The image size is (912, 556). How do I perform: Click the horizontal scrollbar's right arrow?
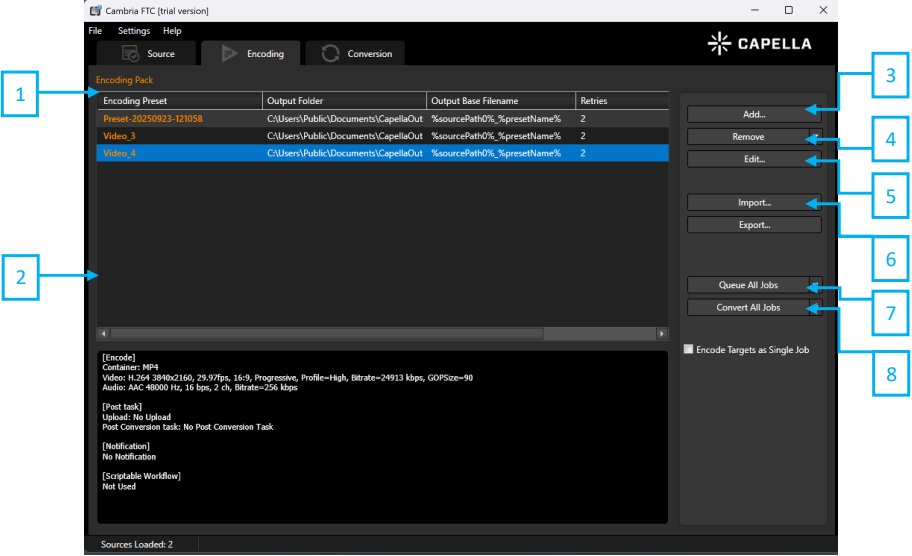tap(661, 334)
